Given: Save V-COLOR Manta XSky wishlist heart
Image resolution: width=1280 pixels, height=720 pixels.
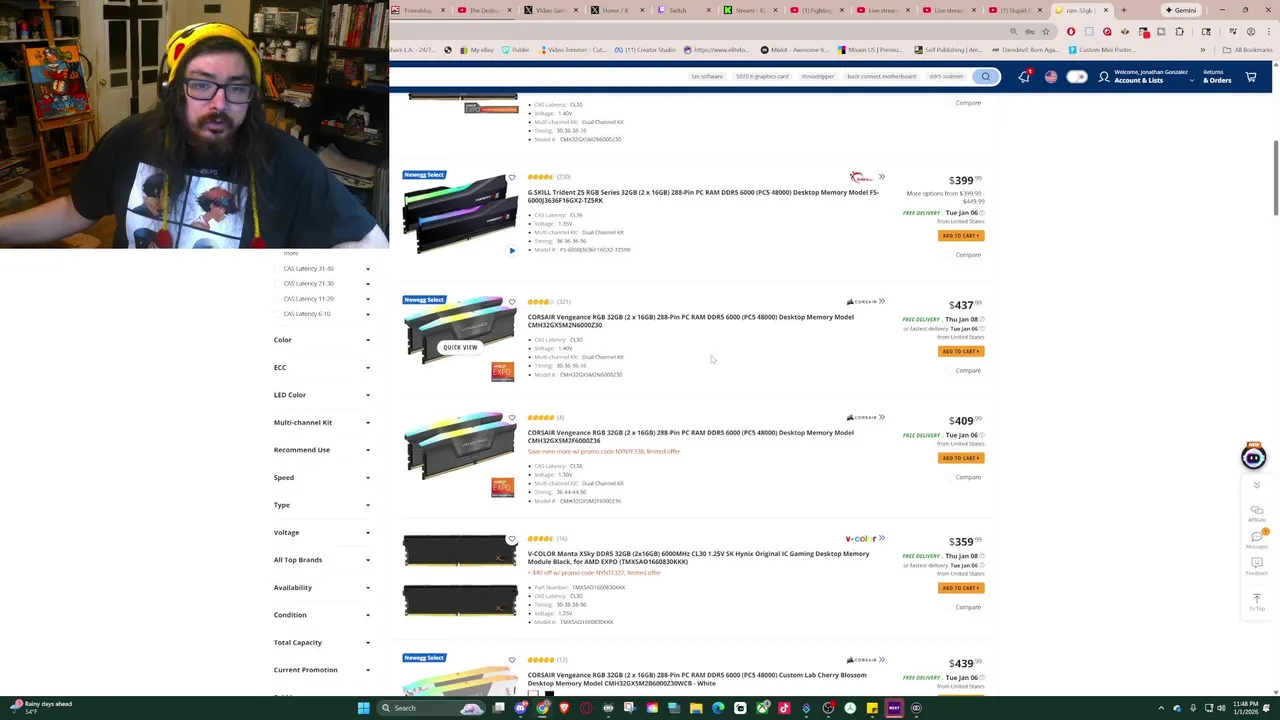Looking at the screenshot, I should point(512,539).
